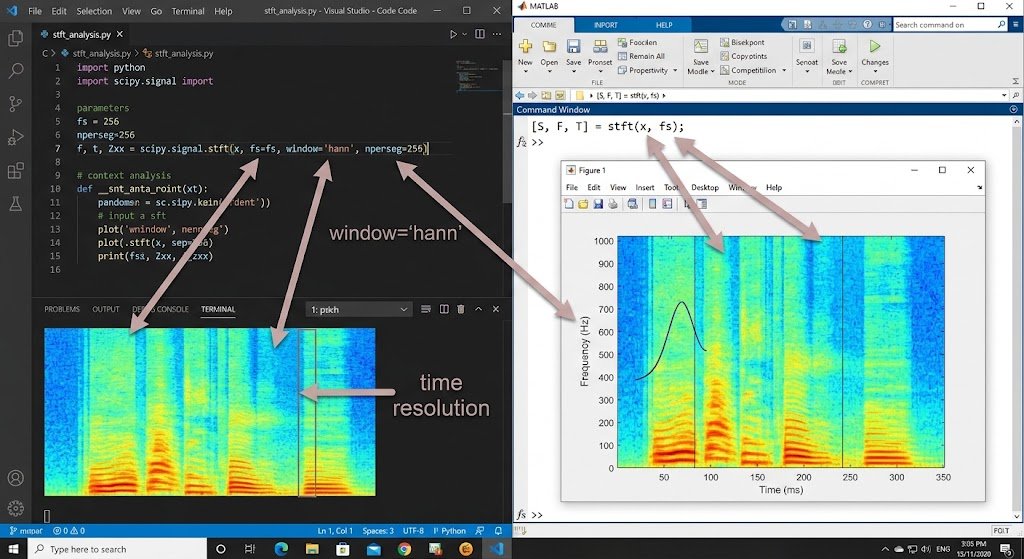Screen dimensions: 1024x559
Task: Expand the Changes dropdown arrow in MATLAB
Action: (x=874, y=71)
